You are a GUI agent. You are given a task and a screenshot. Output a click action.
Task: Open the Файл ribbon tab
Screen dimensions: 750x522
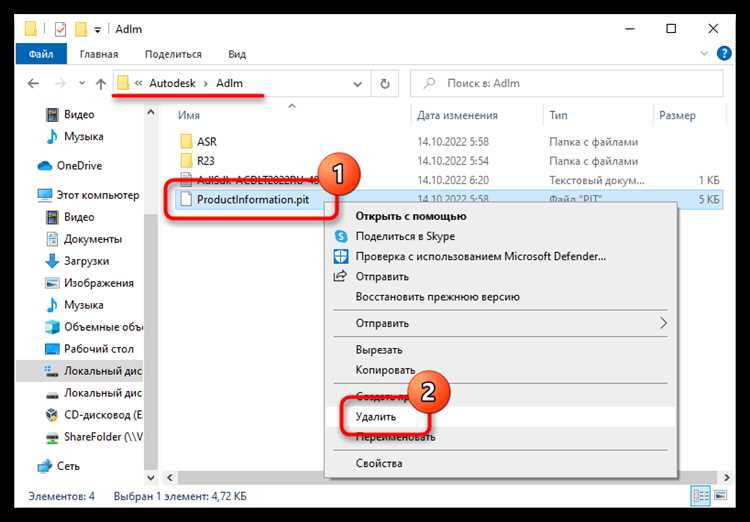click(x=41, y=54)
